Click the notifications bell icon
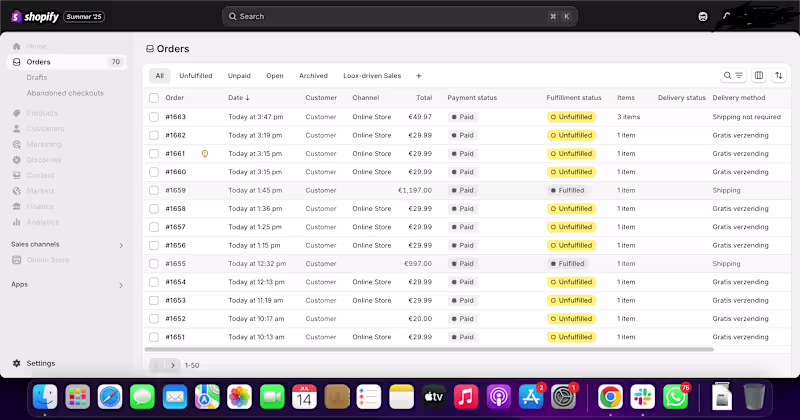The width and height of the screenshot is (800, 420). pos(726,16)
